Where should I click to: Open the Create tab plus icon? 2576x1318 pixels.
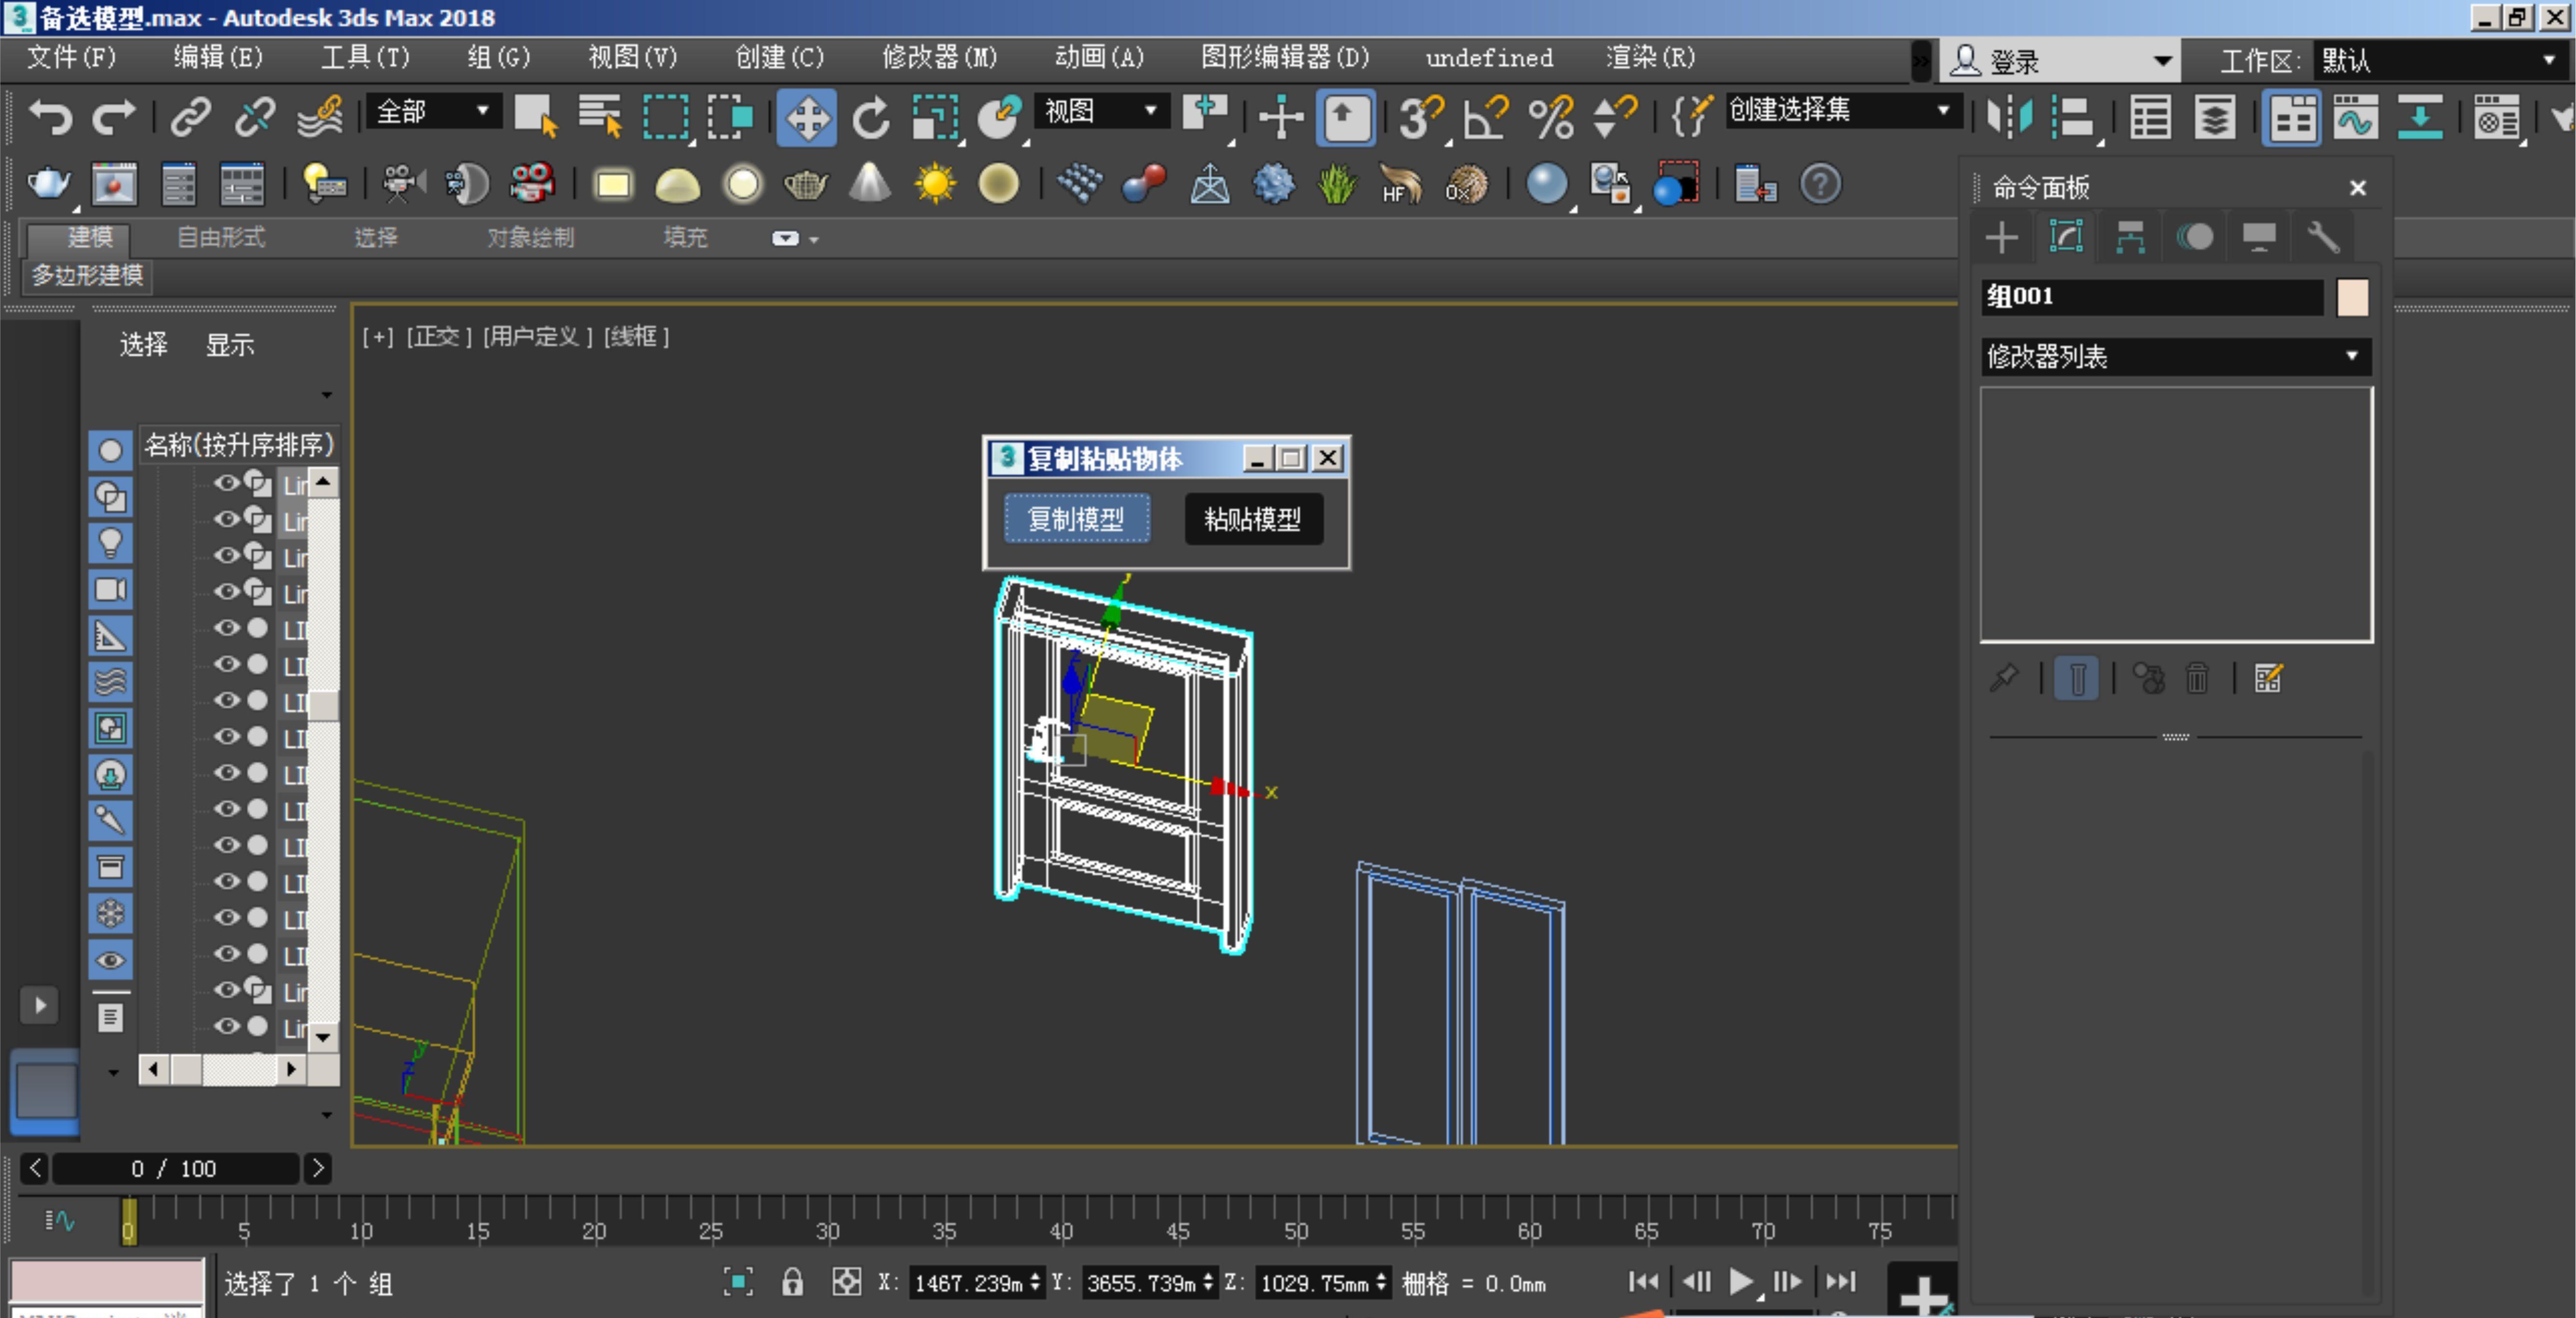tap(2001, 238)
